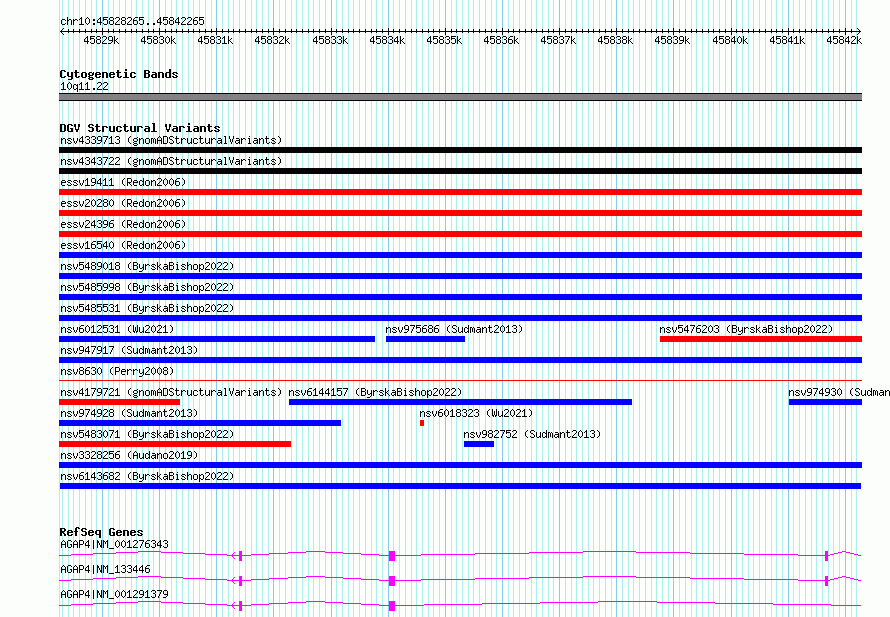Image resolution: width=890 pixels, height=617 pixels.
Task: Select the AGAP4|NM_133446 transcript label
Action: (x=105, y=569)
